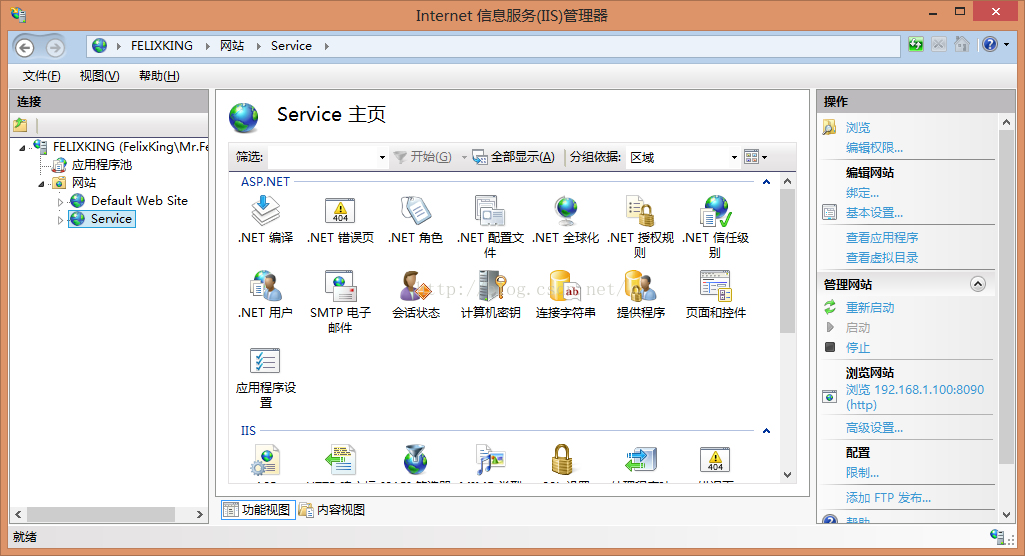Open the 提供程序 feature
Image resolution: width=1025 pixels, height=556 pixels.
640,295
